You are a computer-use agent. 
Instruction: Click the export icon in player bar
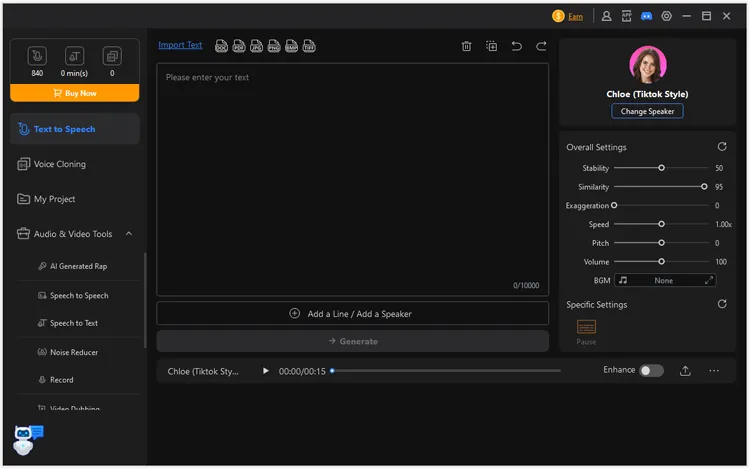point(685,371)
